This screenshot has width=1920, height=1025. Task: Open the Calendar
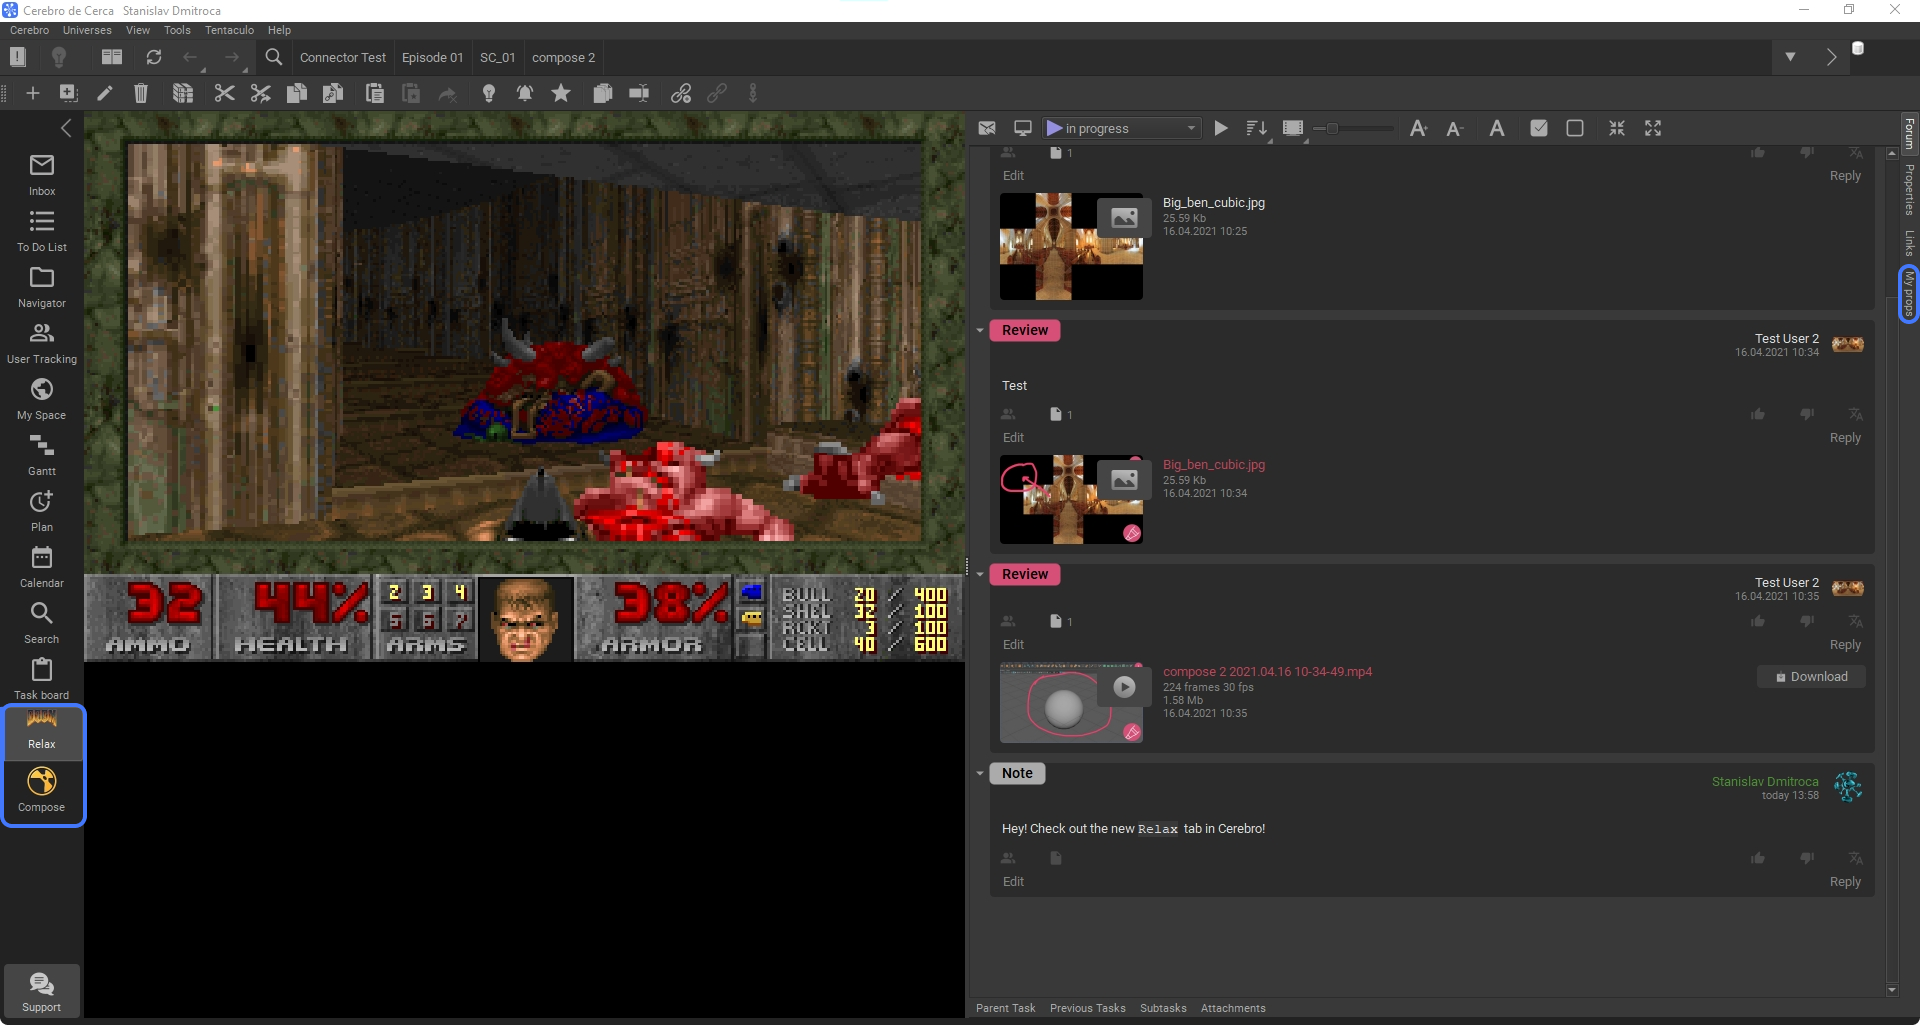pyautogui.click(x=42, y=566)
